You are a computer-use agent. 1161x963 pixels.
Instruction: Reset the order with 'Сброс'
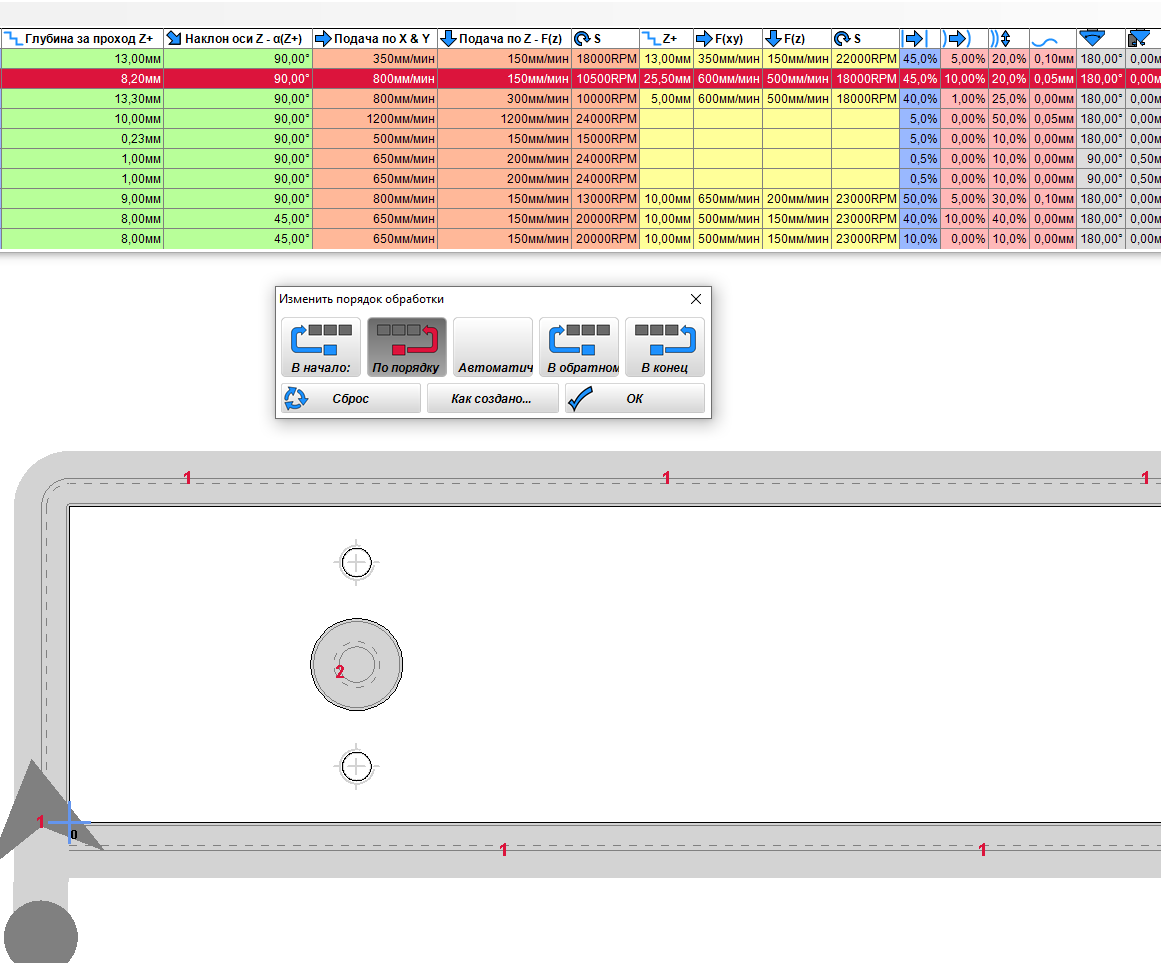pos(351,398)
